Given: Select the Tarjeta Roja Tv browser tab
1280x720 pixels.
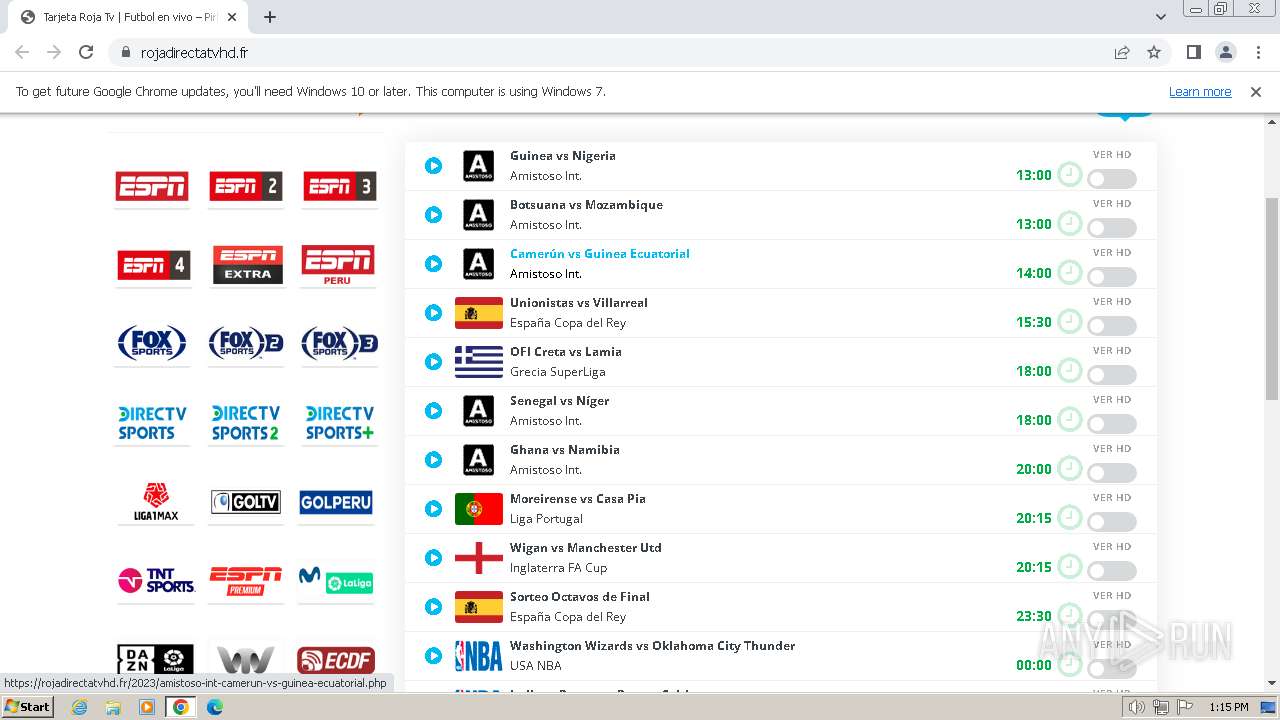Looking at the screenshot, I should [130, 17].
